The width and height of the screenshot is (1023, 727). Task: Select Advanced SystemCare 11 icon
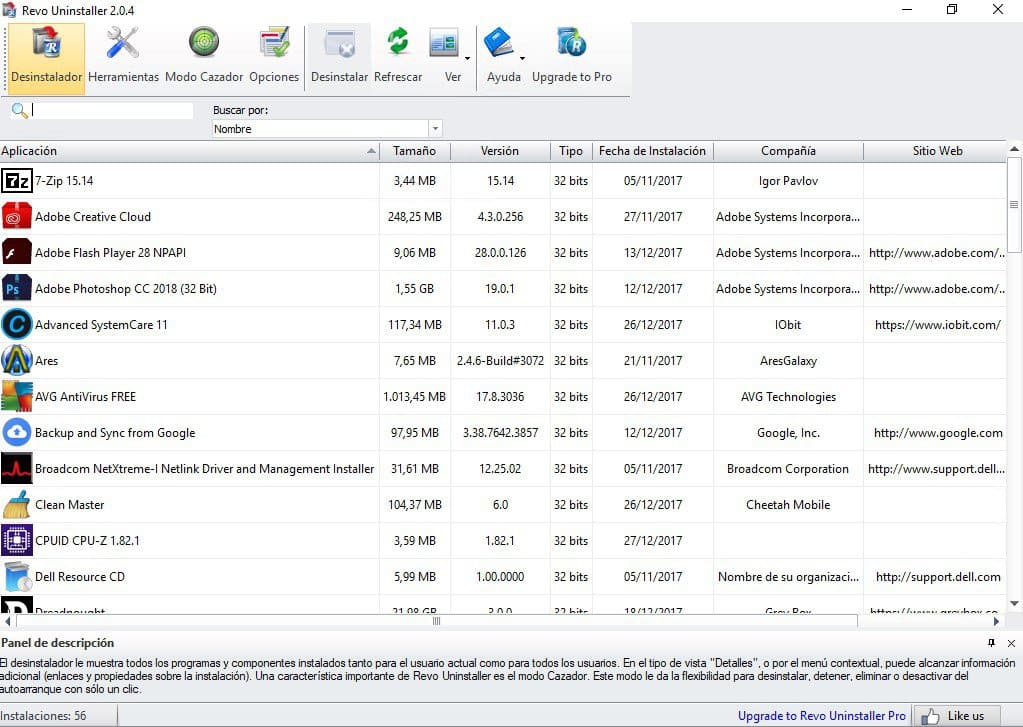click(x=16, y=324)
